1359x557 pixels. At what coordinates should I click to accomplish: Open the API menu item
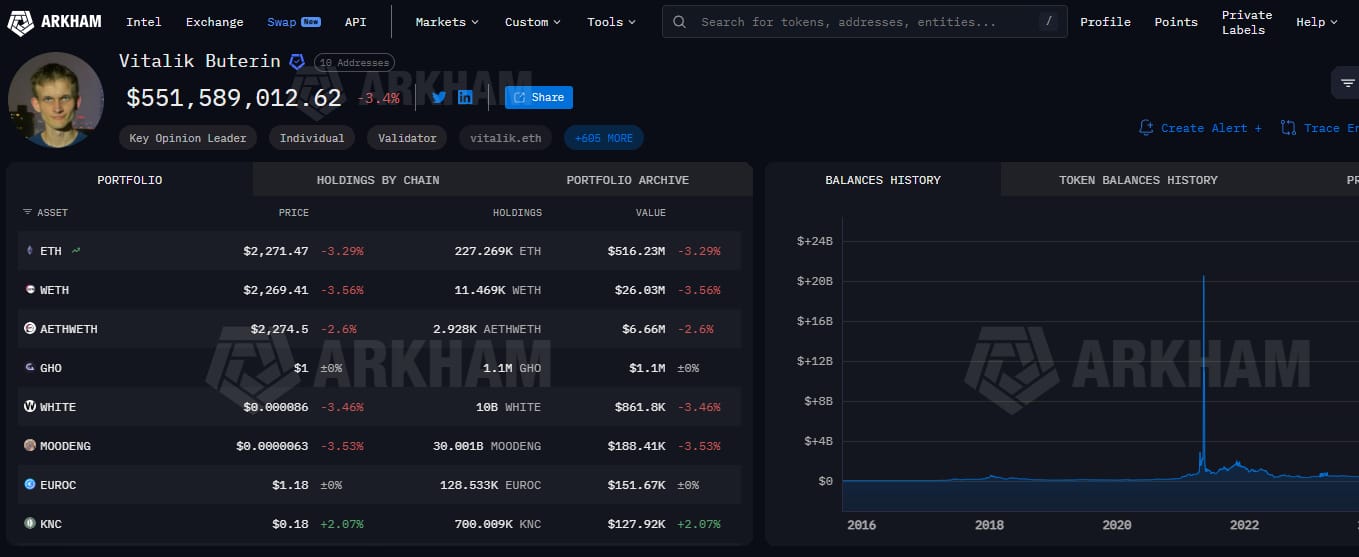[x=355, y=22]
